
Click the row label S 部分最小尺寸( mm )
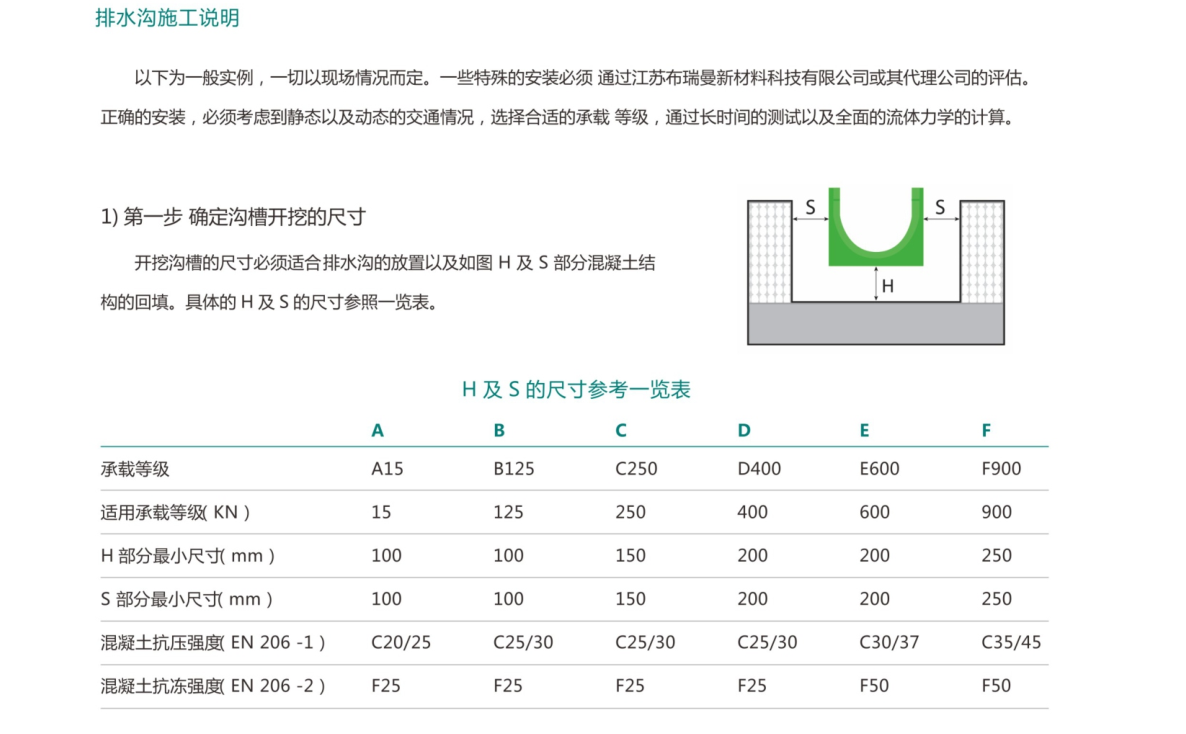tap(187, 599)
